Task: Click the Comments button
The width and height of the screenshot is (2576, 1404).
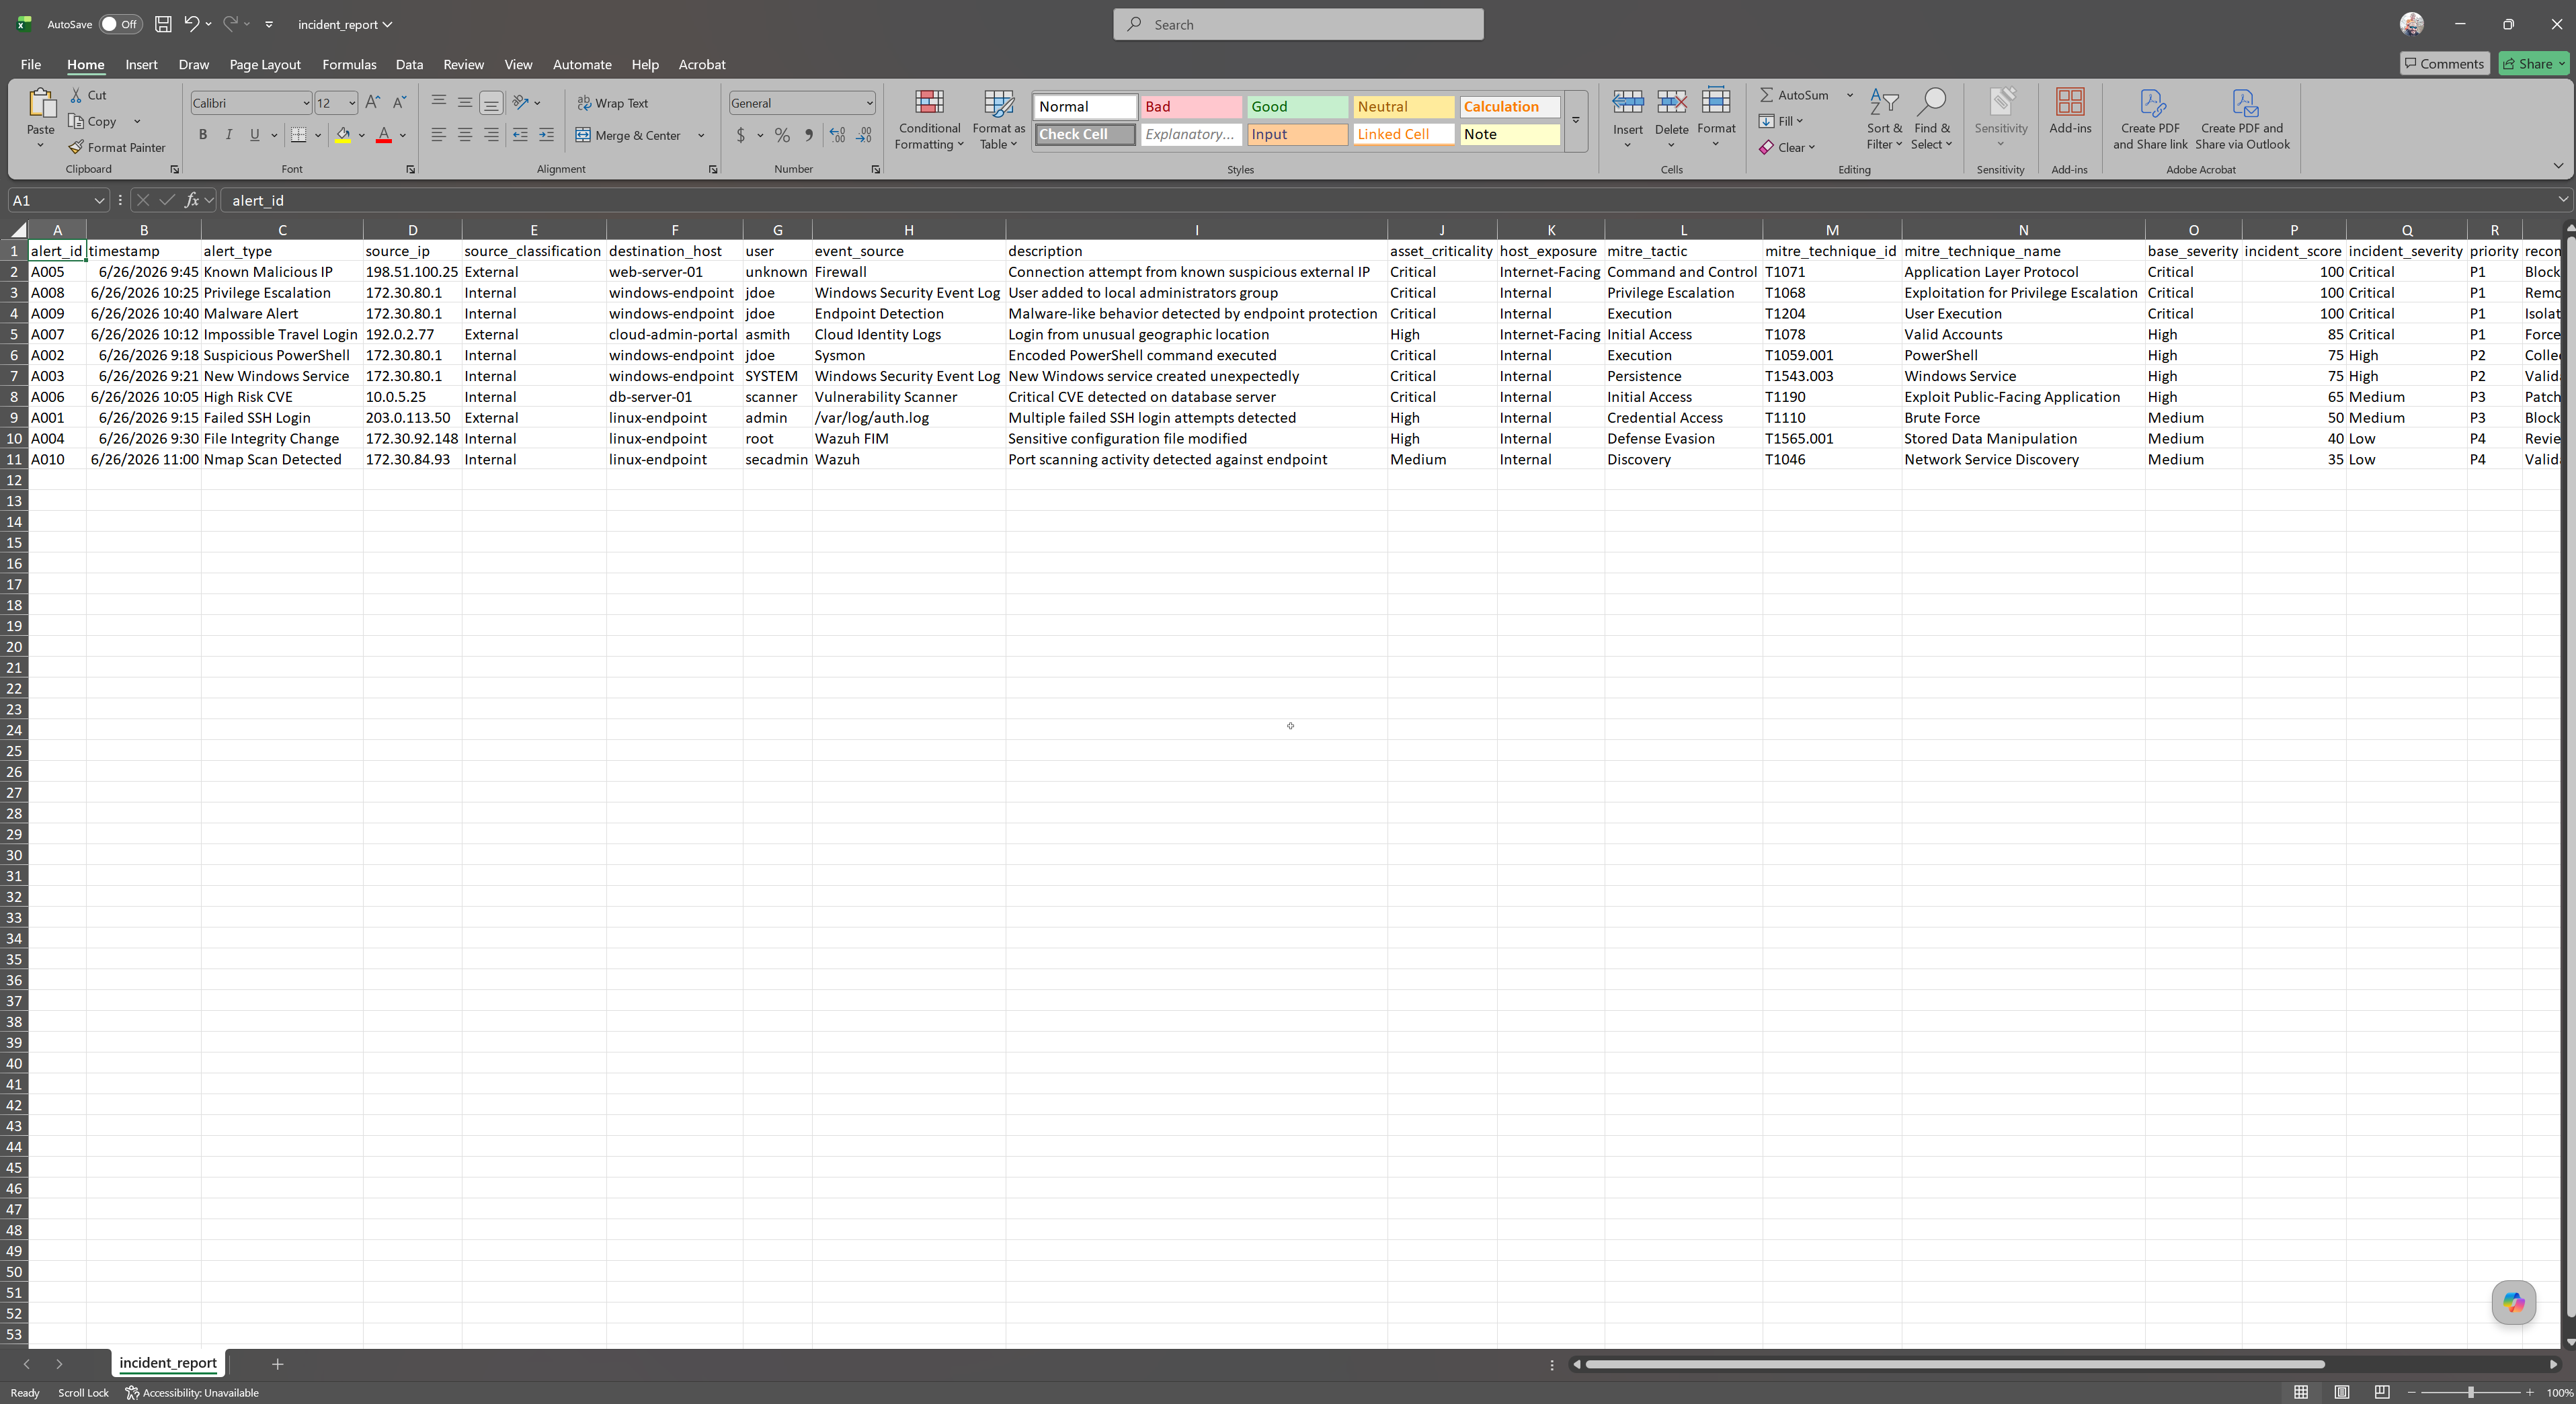Action: (x=2444, y=63)
